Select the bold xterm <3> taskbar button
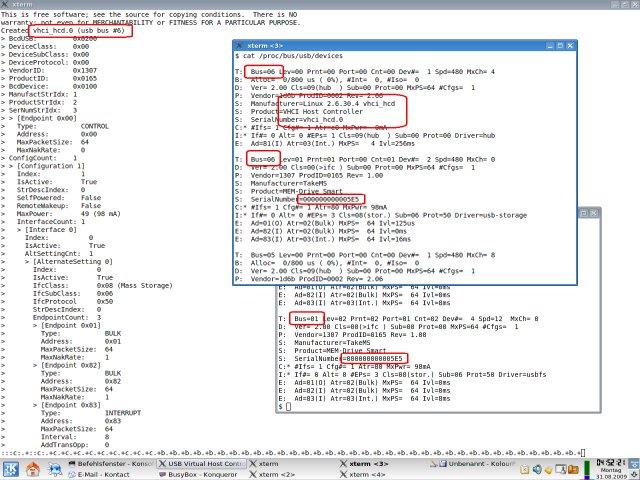This screenshot has height=480, width=640. (362, 464)
